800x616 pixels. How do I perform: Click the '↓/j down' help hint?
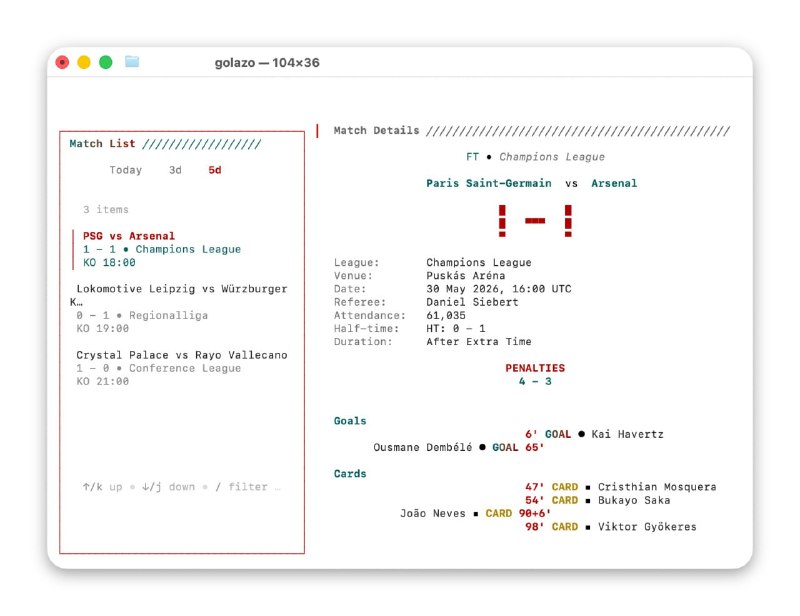coord(168,487)
